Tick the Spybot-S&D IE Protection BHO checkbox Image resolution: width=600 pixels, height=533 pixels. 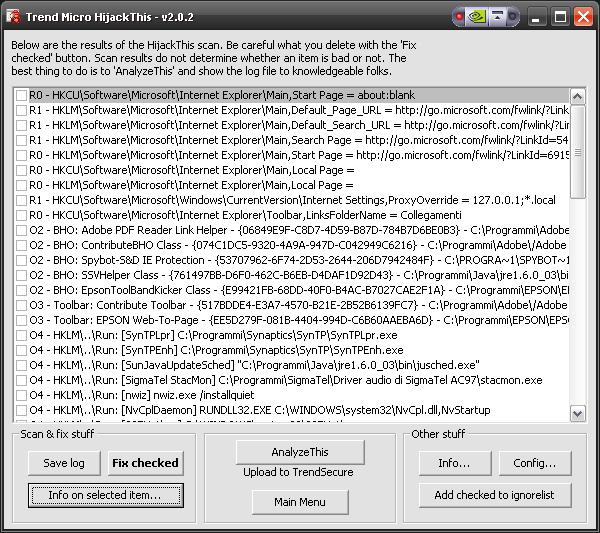(x=21, y=260)
